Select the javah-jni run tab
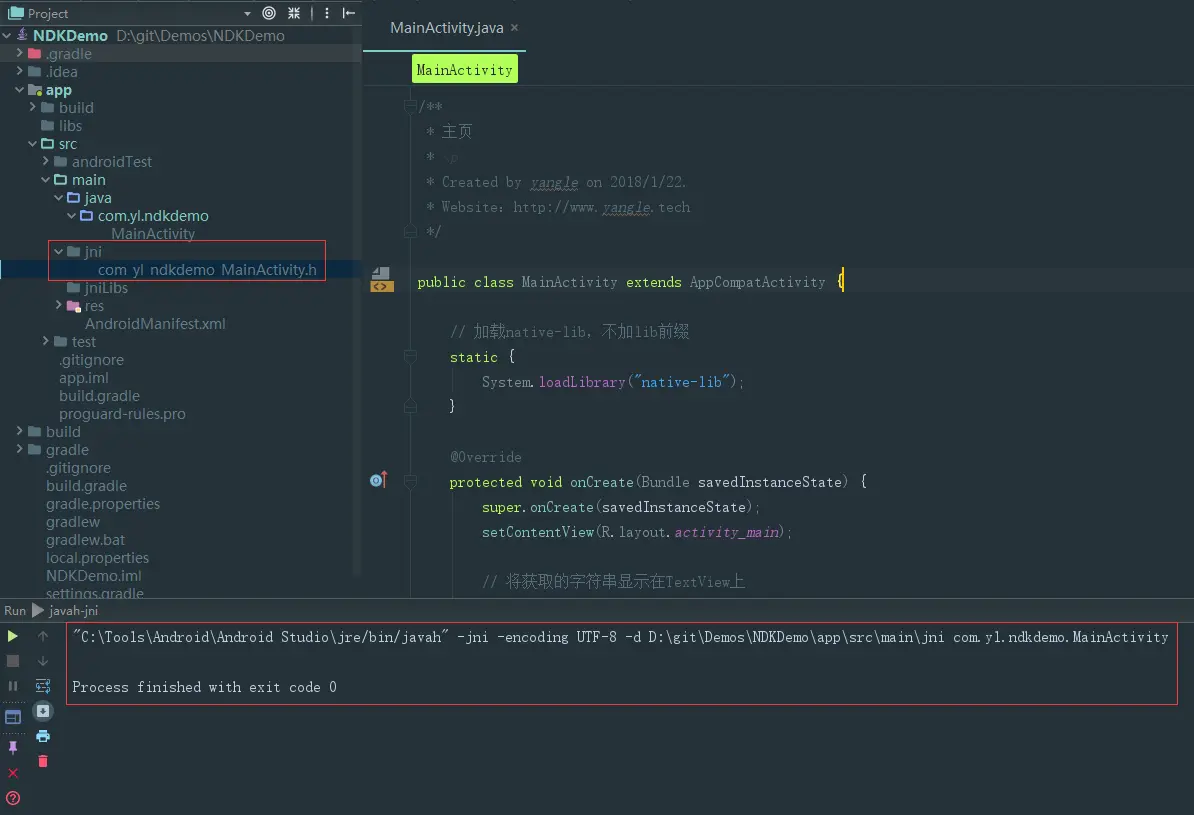Image resolution: width=1194 pixels, height=815 pixels. click(x=65, y=611)
